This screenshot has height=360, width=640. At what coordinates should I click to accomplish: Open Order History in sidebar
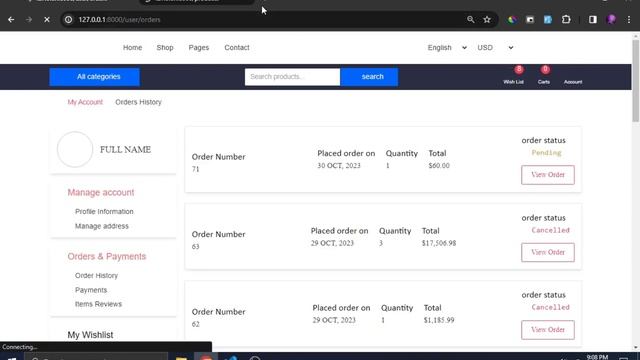point(96,276)
